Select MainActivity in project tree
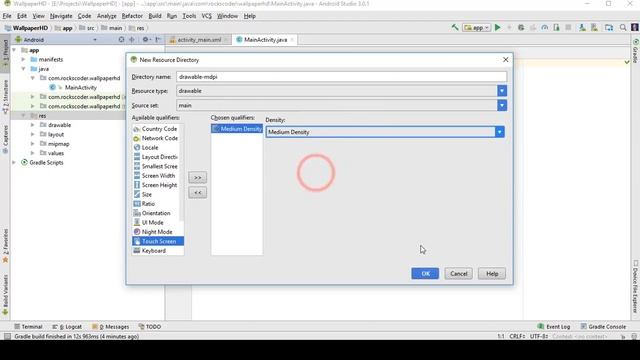The image size is (640, 360). click(x=80, y=87)
